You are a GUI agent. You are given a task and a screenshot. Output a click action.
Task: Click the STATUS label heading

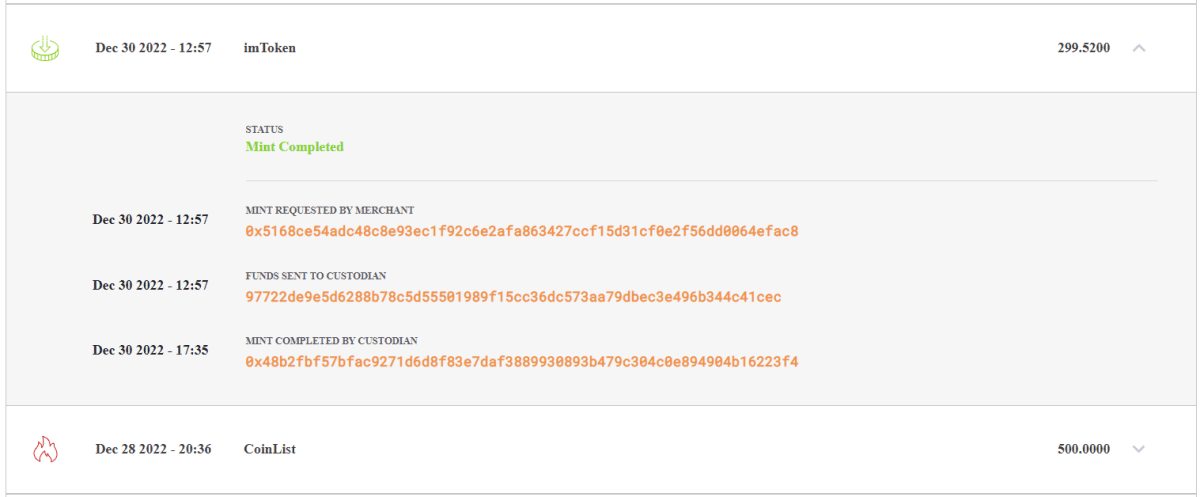coord(265,130)
